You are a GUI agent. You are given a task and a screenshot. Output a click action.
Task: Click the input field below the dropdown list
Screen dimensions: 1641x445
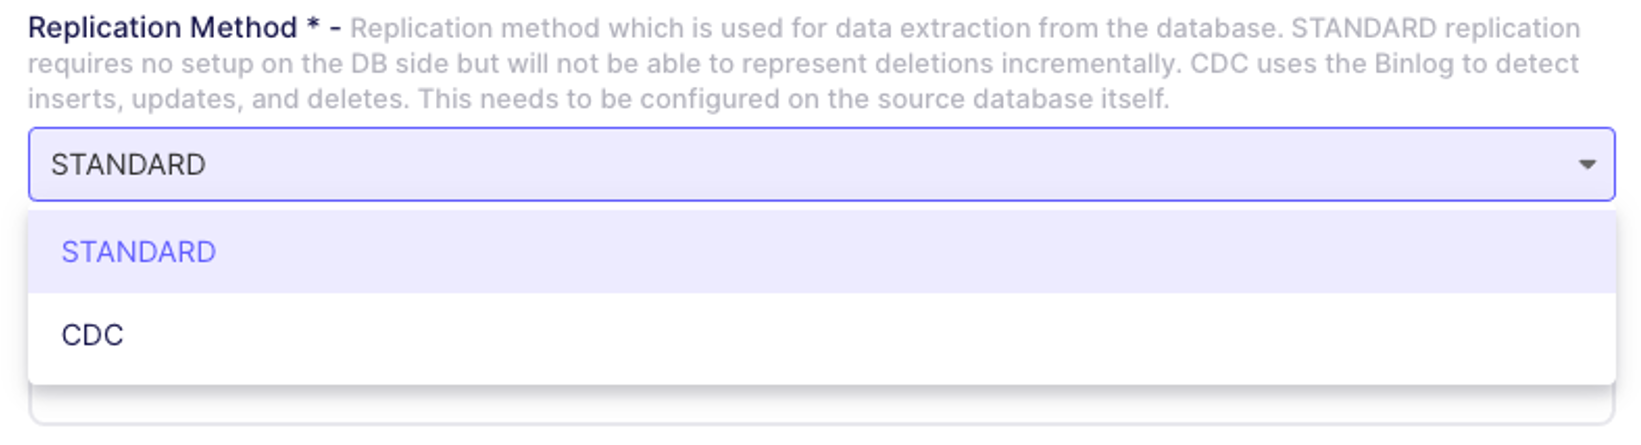(x=820, y=410)
